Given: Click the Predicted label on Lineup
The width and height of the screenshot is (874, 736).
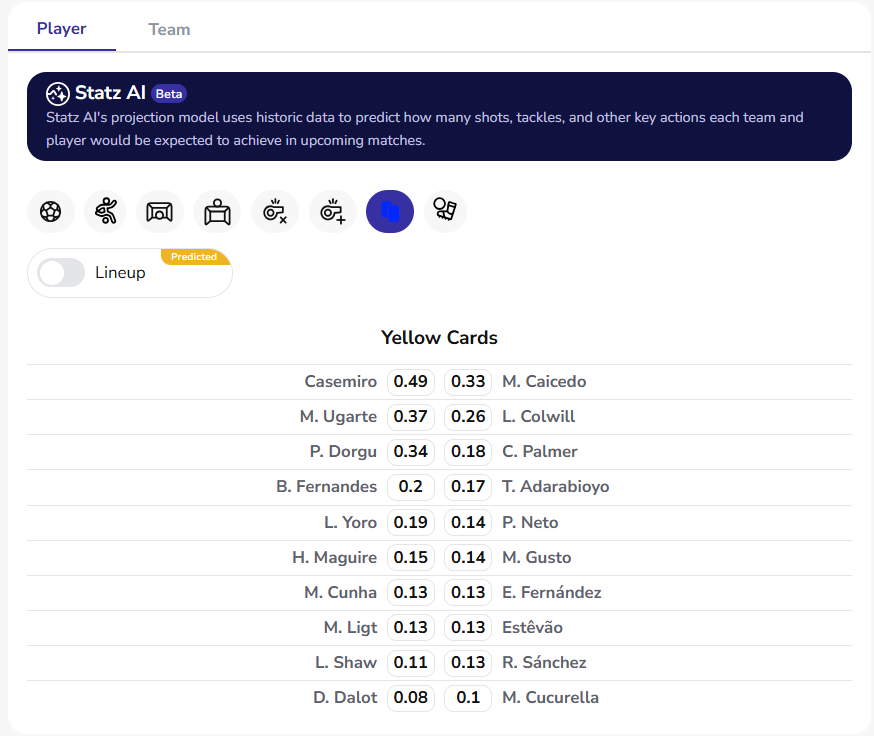Looking at the screenshot, I should pyautogui.click(x=194, y=257).
